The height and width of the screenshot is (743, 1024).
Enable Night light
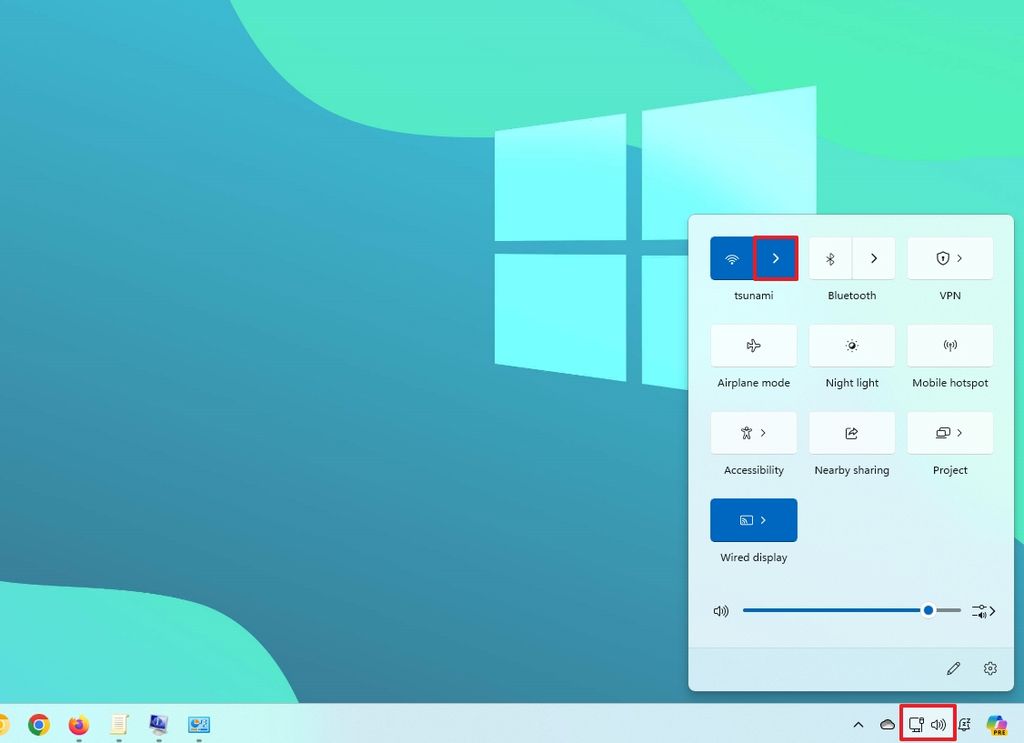(x=852, y=345)
